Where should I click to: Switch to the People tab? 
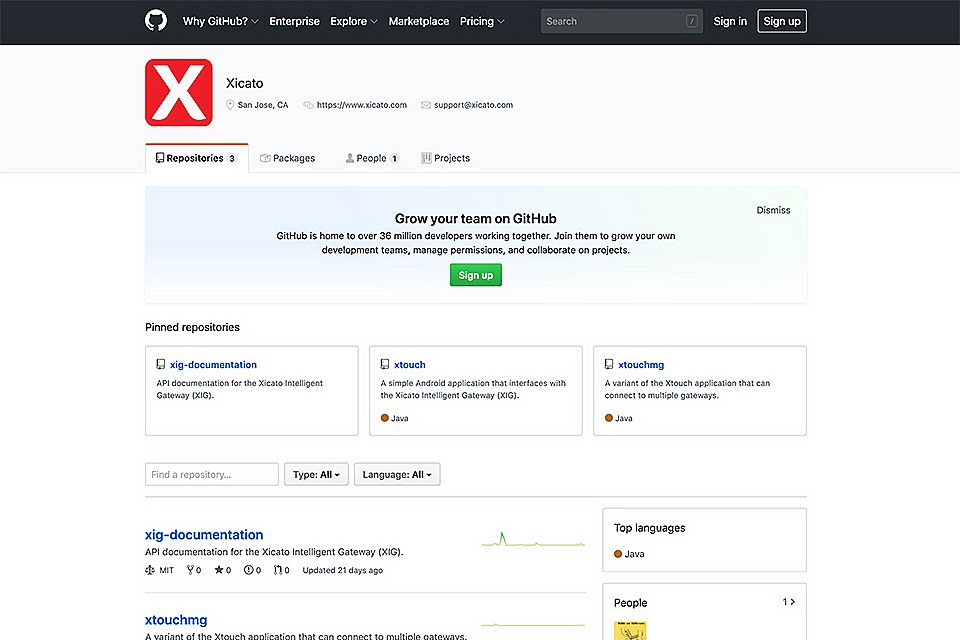coord(372,157)
